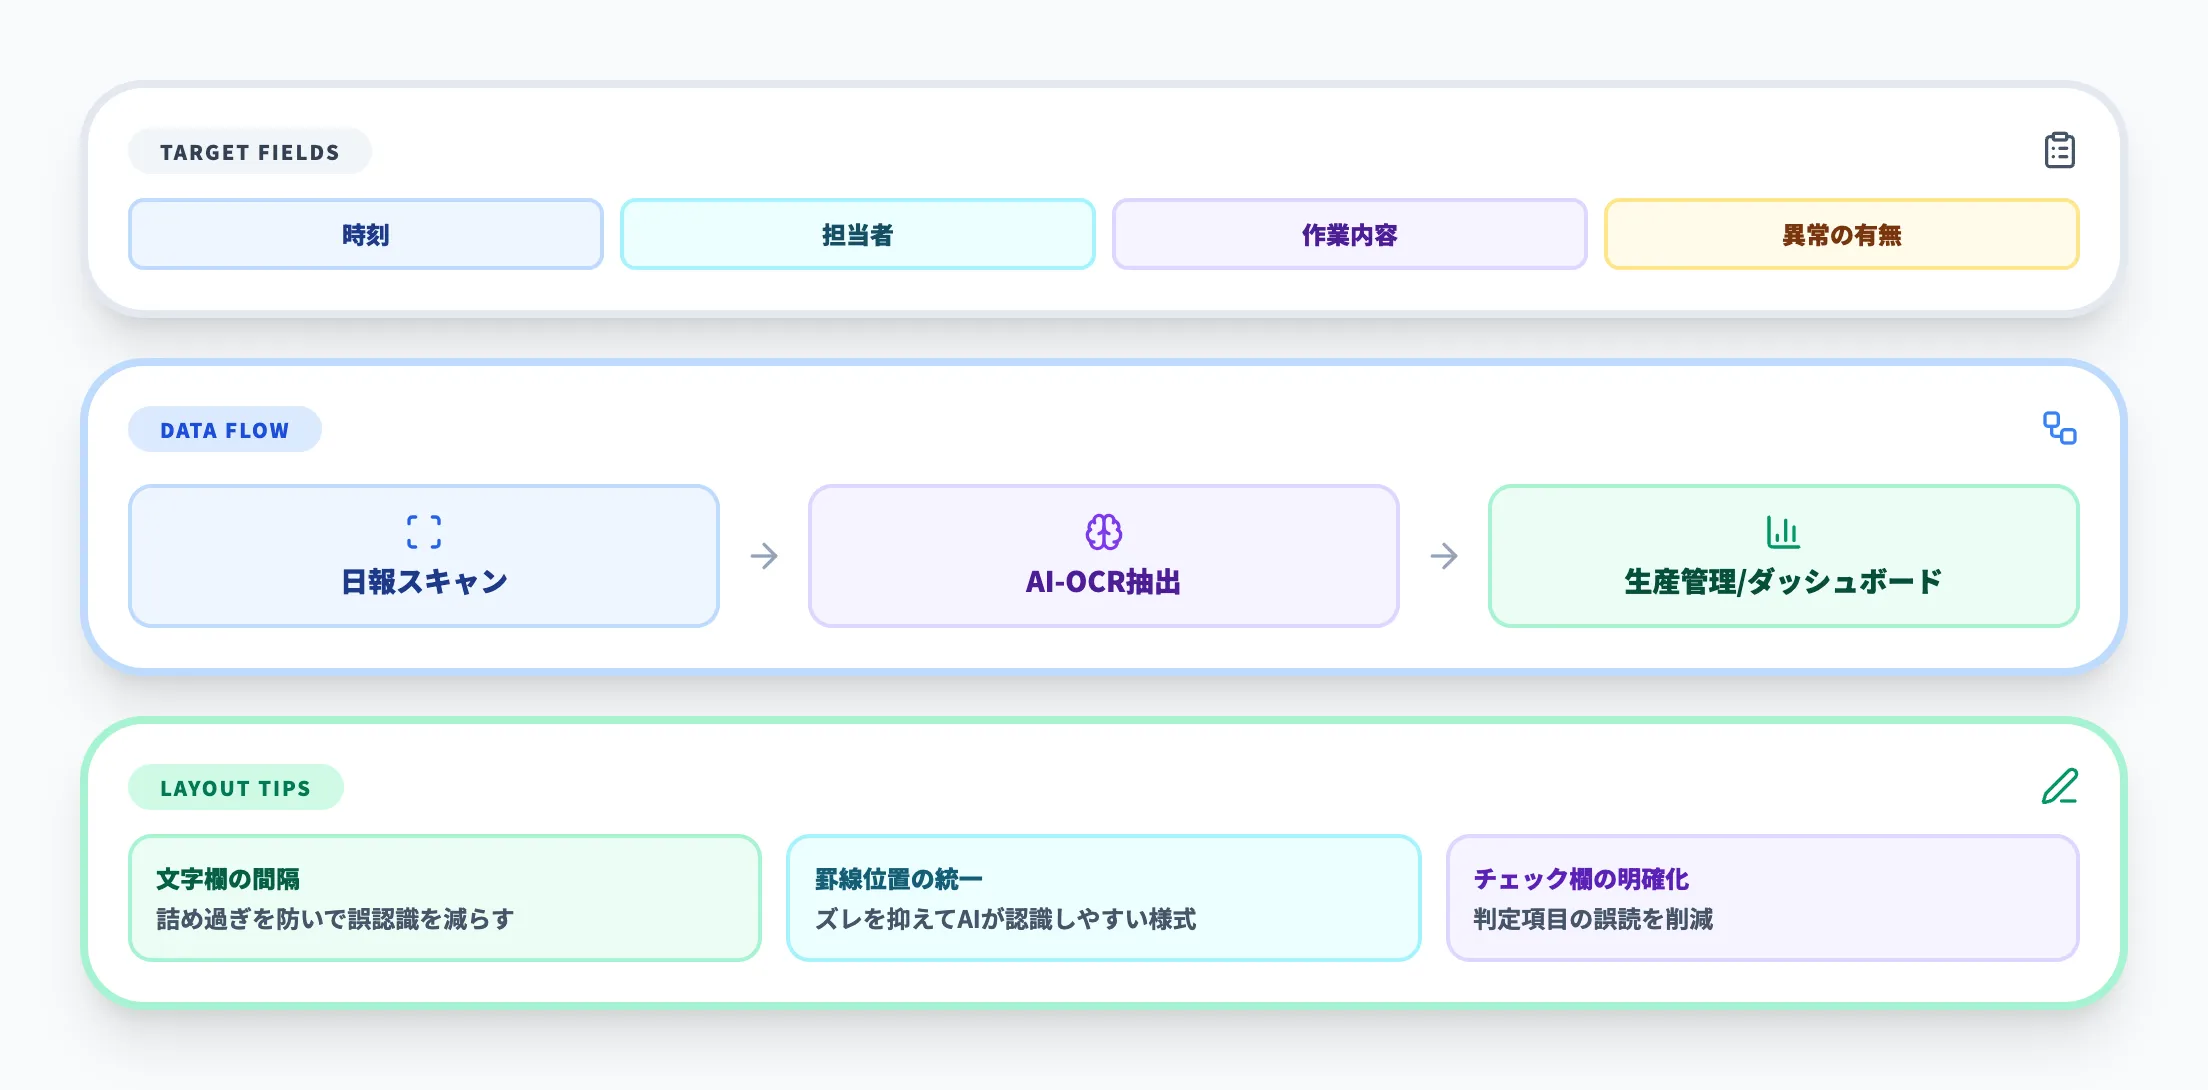Click the DATA FLOW label badge

coord(225,430)
